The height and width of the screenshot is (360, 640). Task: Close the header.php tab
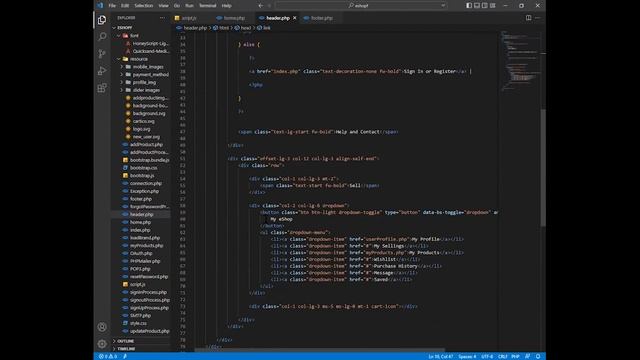point(295,18)
